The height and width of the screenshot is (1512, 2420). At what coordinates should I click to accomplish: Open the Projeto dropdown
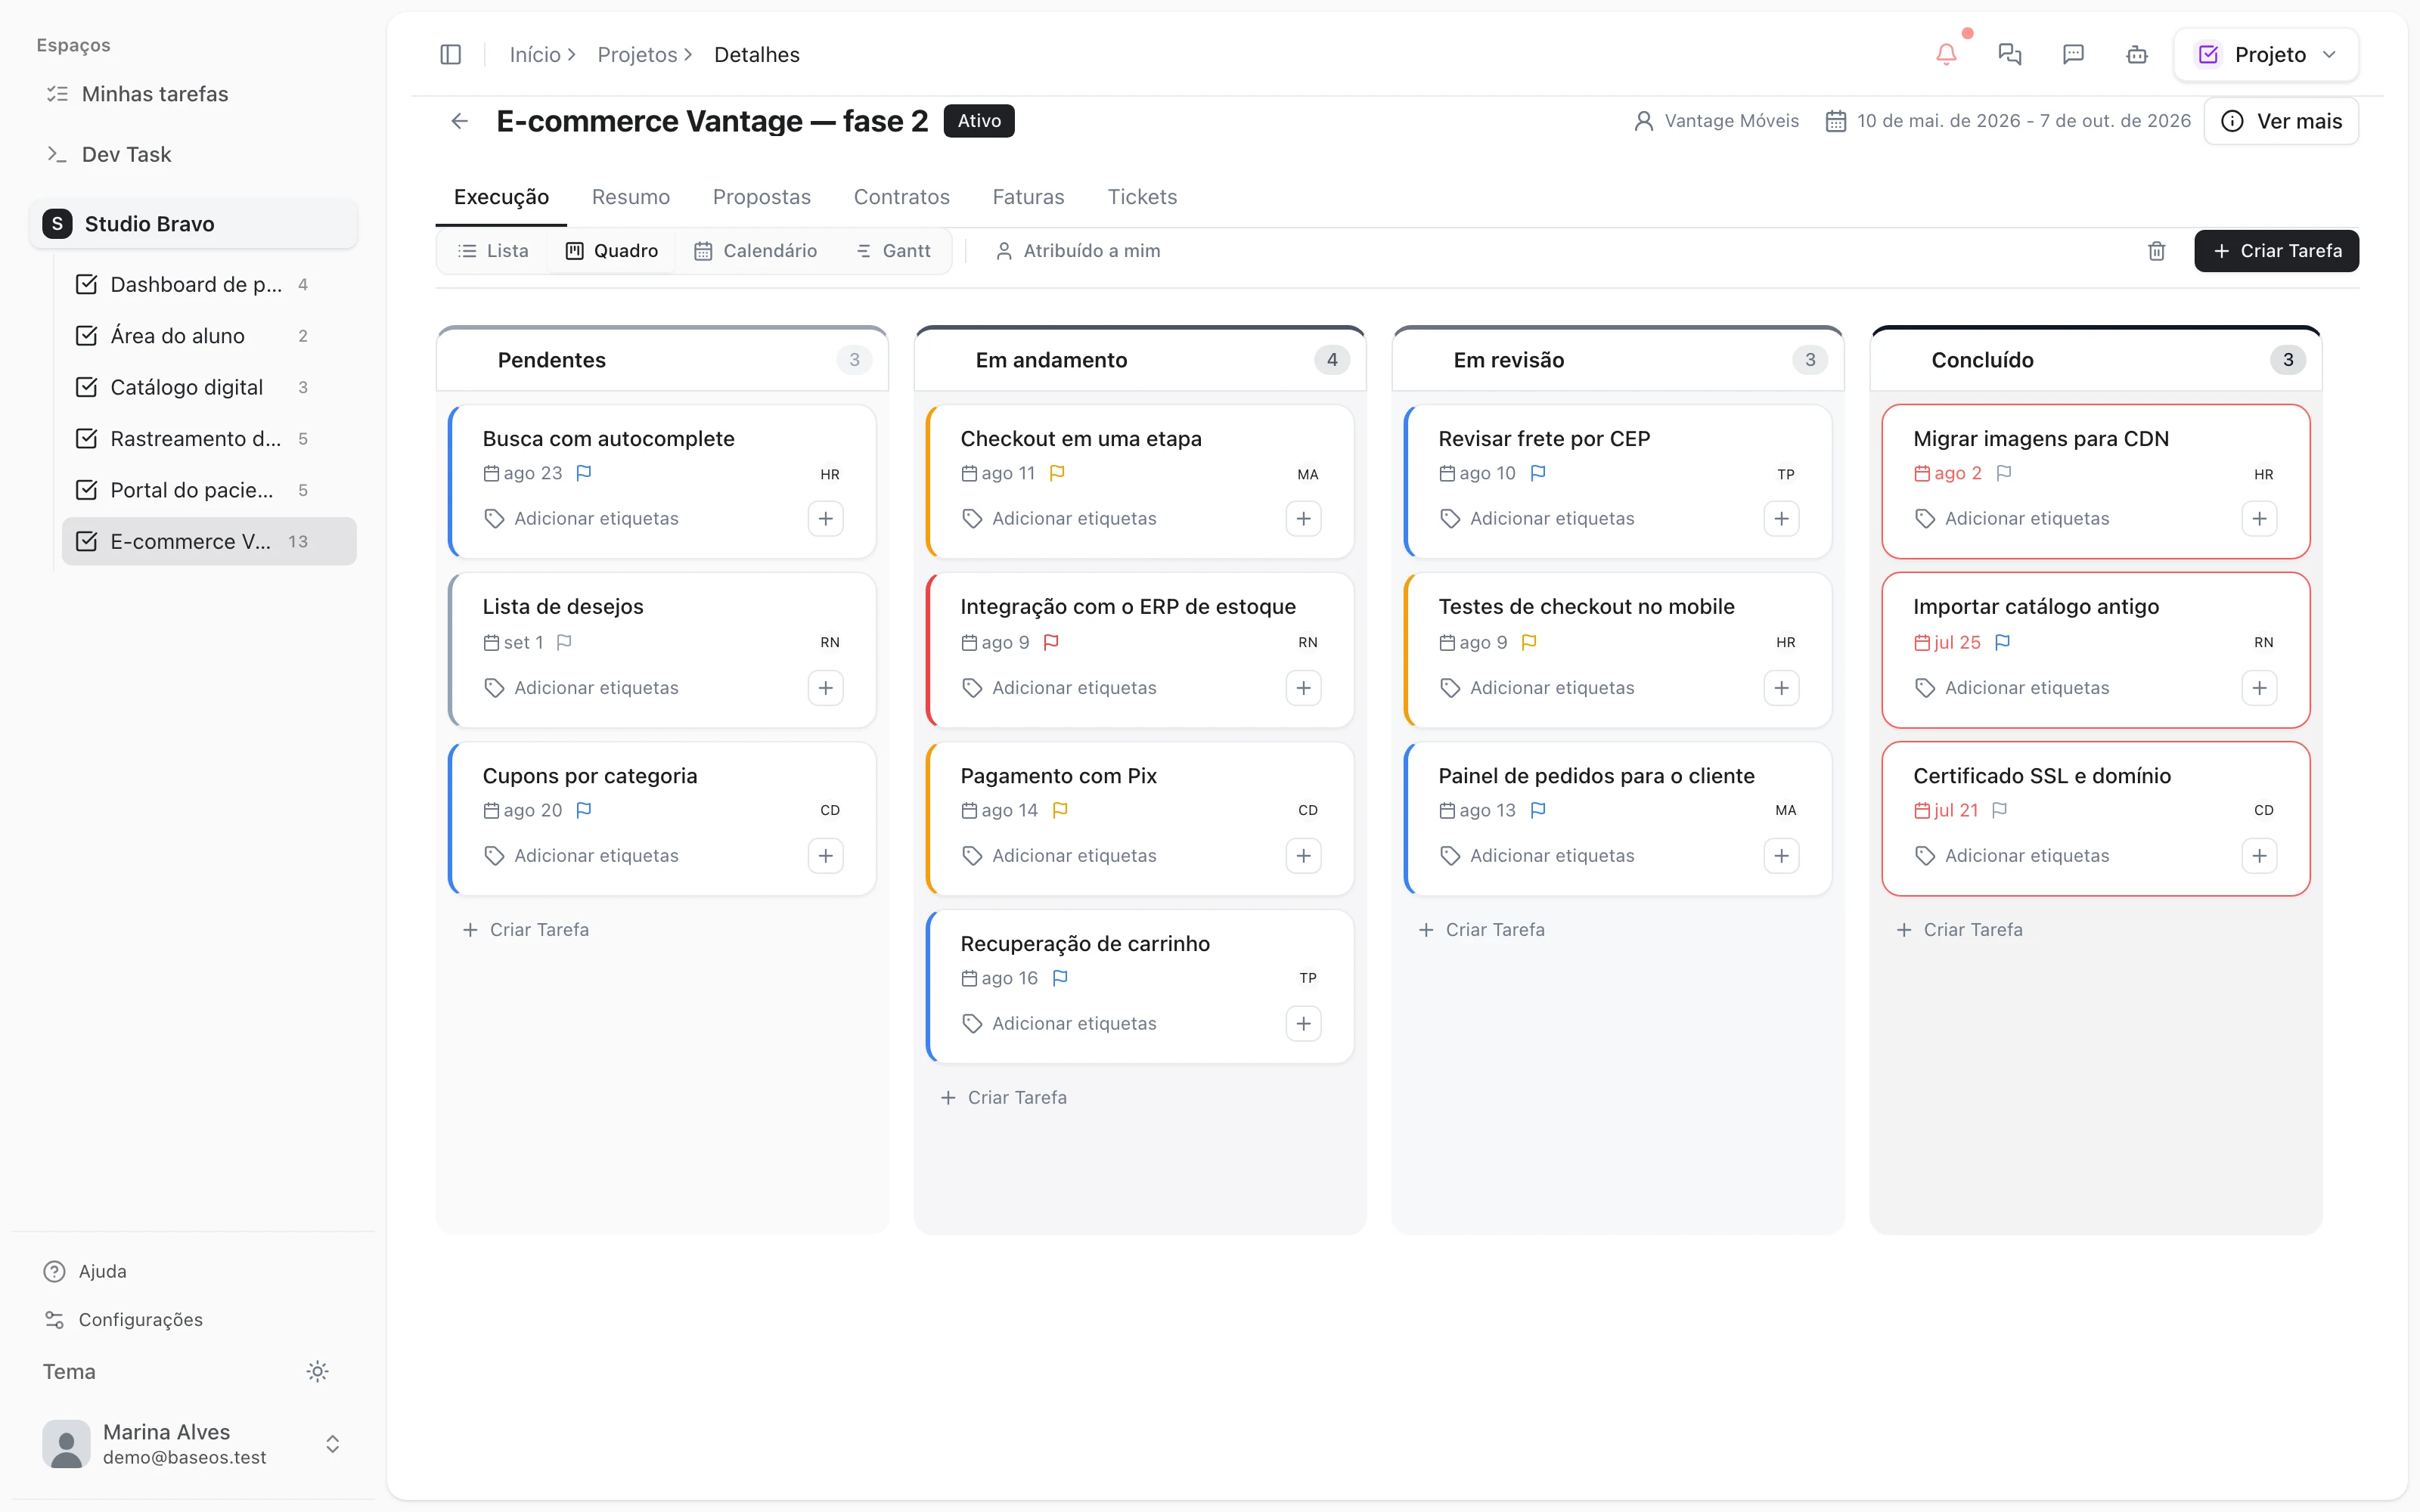[2266, 54]
